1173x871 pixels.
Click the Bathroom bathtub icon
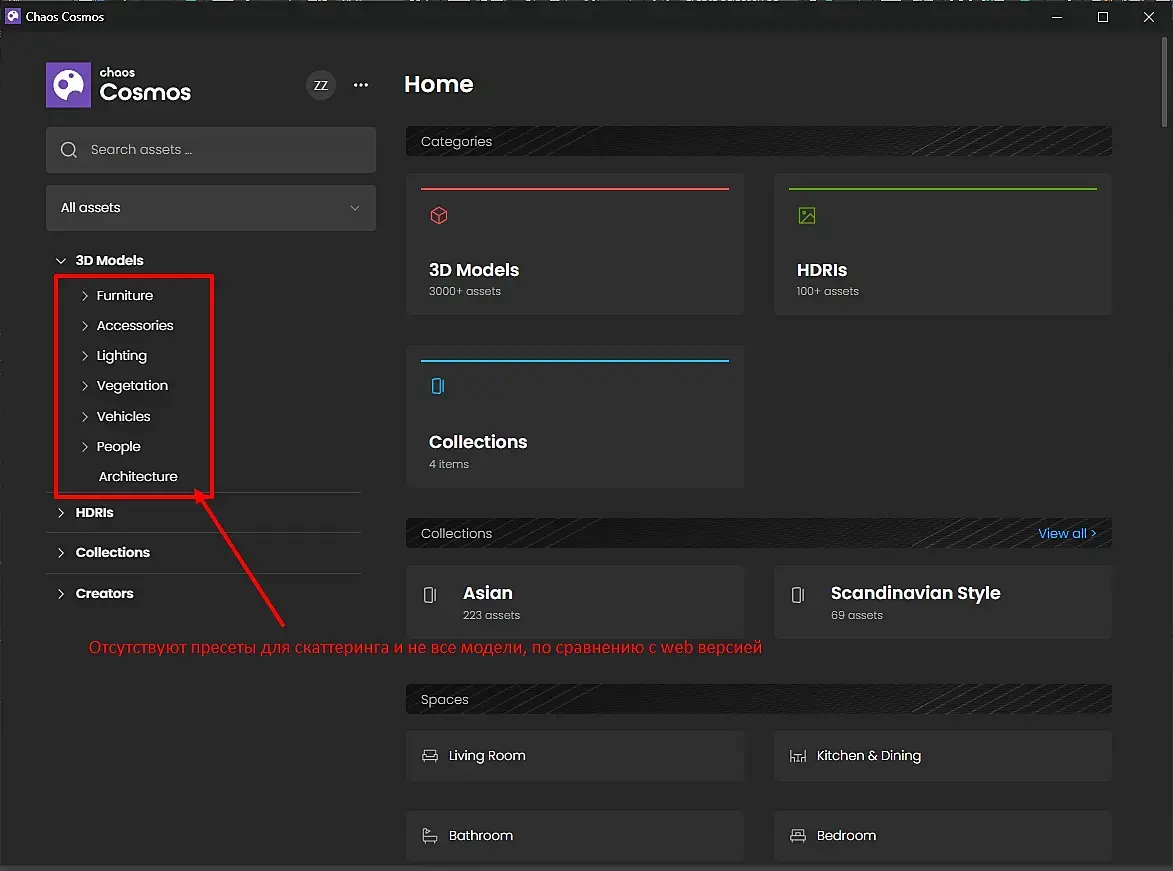click(430, 836)
